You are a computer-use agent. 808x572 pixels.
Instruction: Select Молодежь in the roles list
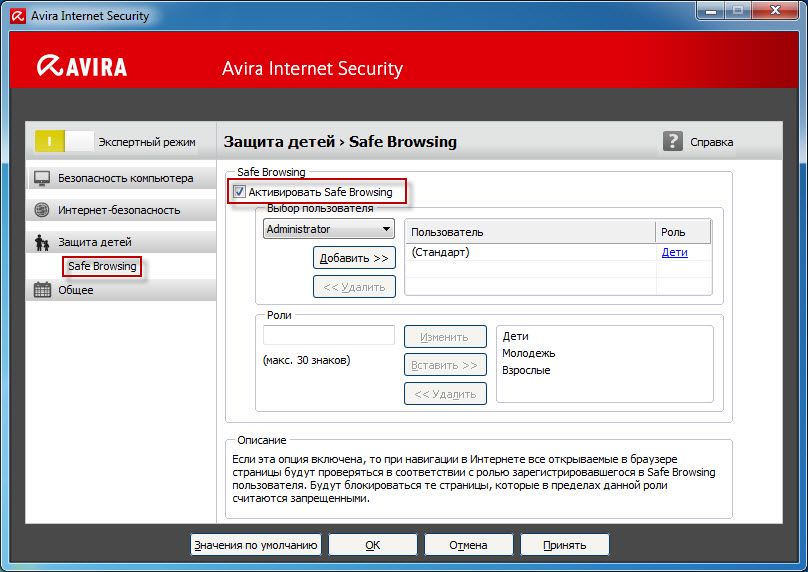(529, 353)
